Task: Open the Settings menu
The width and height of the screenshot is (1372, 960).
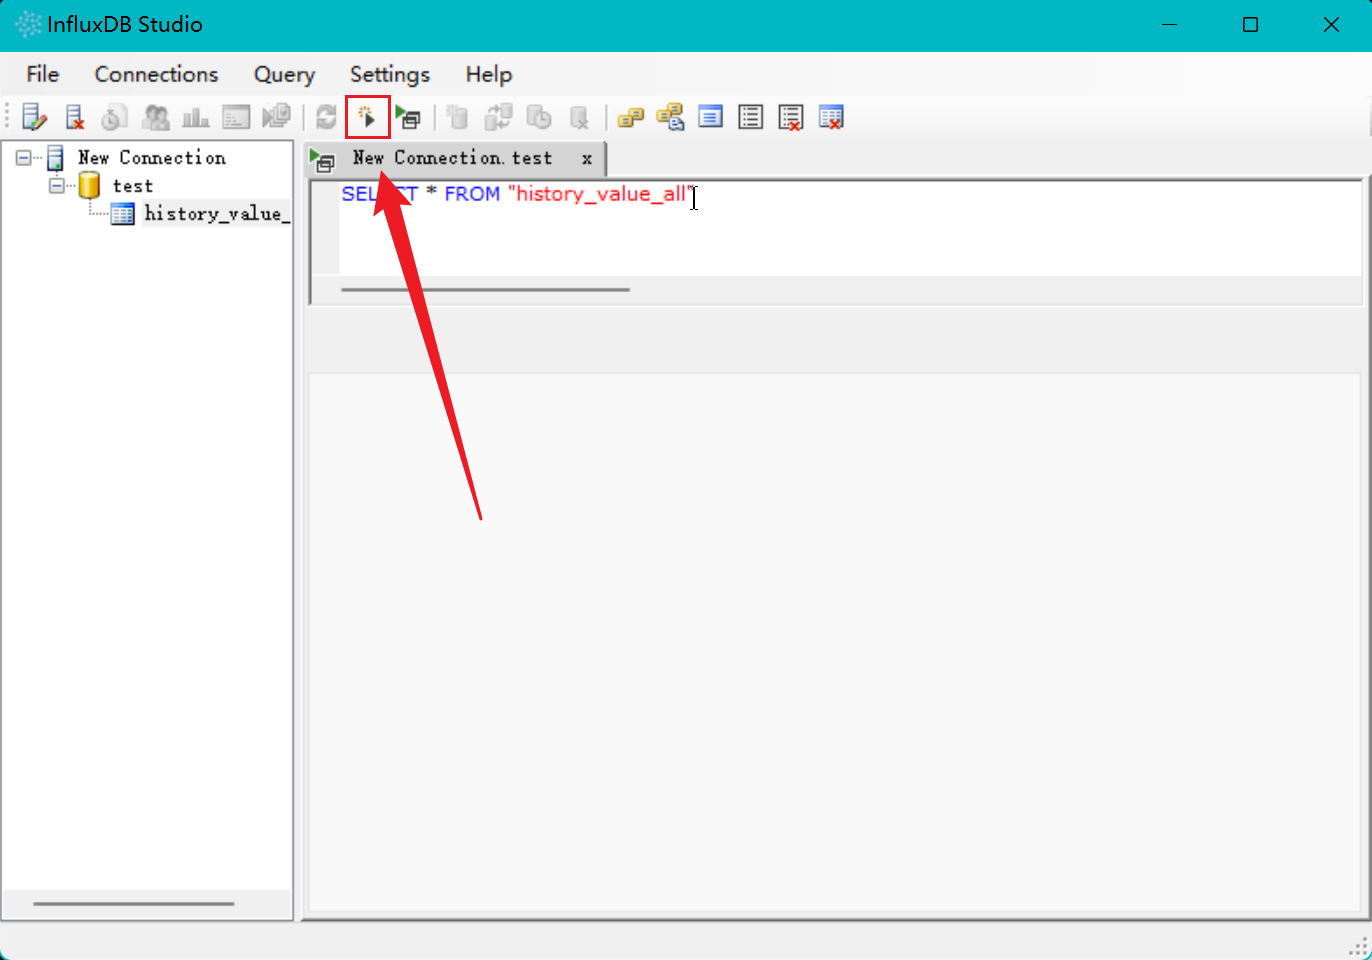Action: tap(390, 74)
